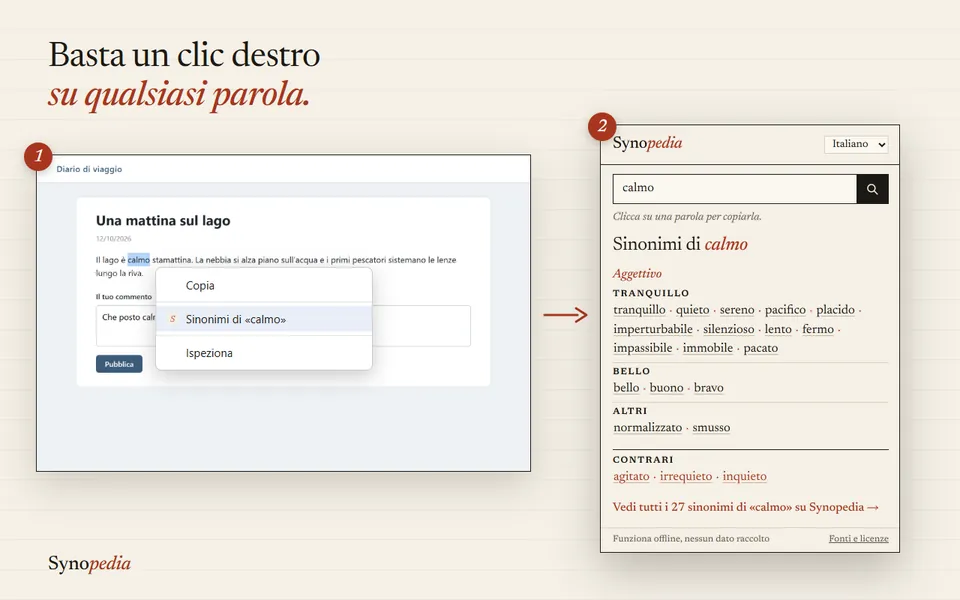Copy the antonym inquieto

click(744, 476)
